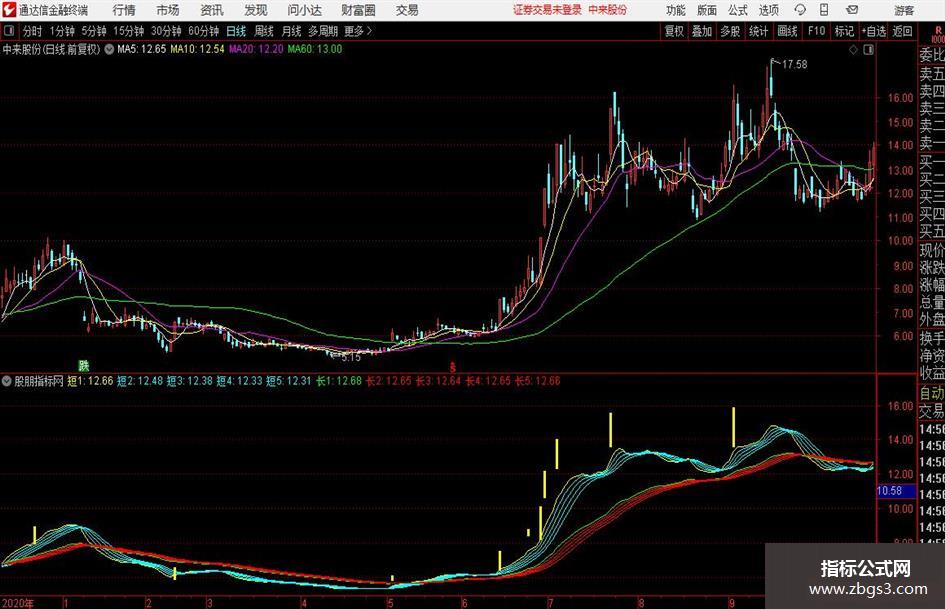Expand the 股朋指标网 indicator dropdown arrow
Screen dimensions: 945x609
click(7, 381)
